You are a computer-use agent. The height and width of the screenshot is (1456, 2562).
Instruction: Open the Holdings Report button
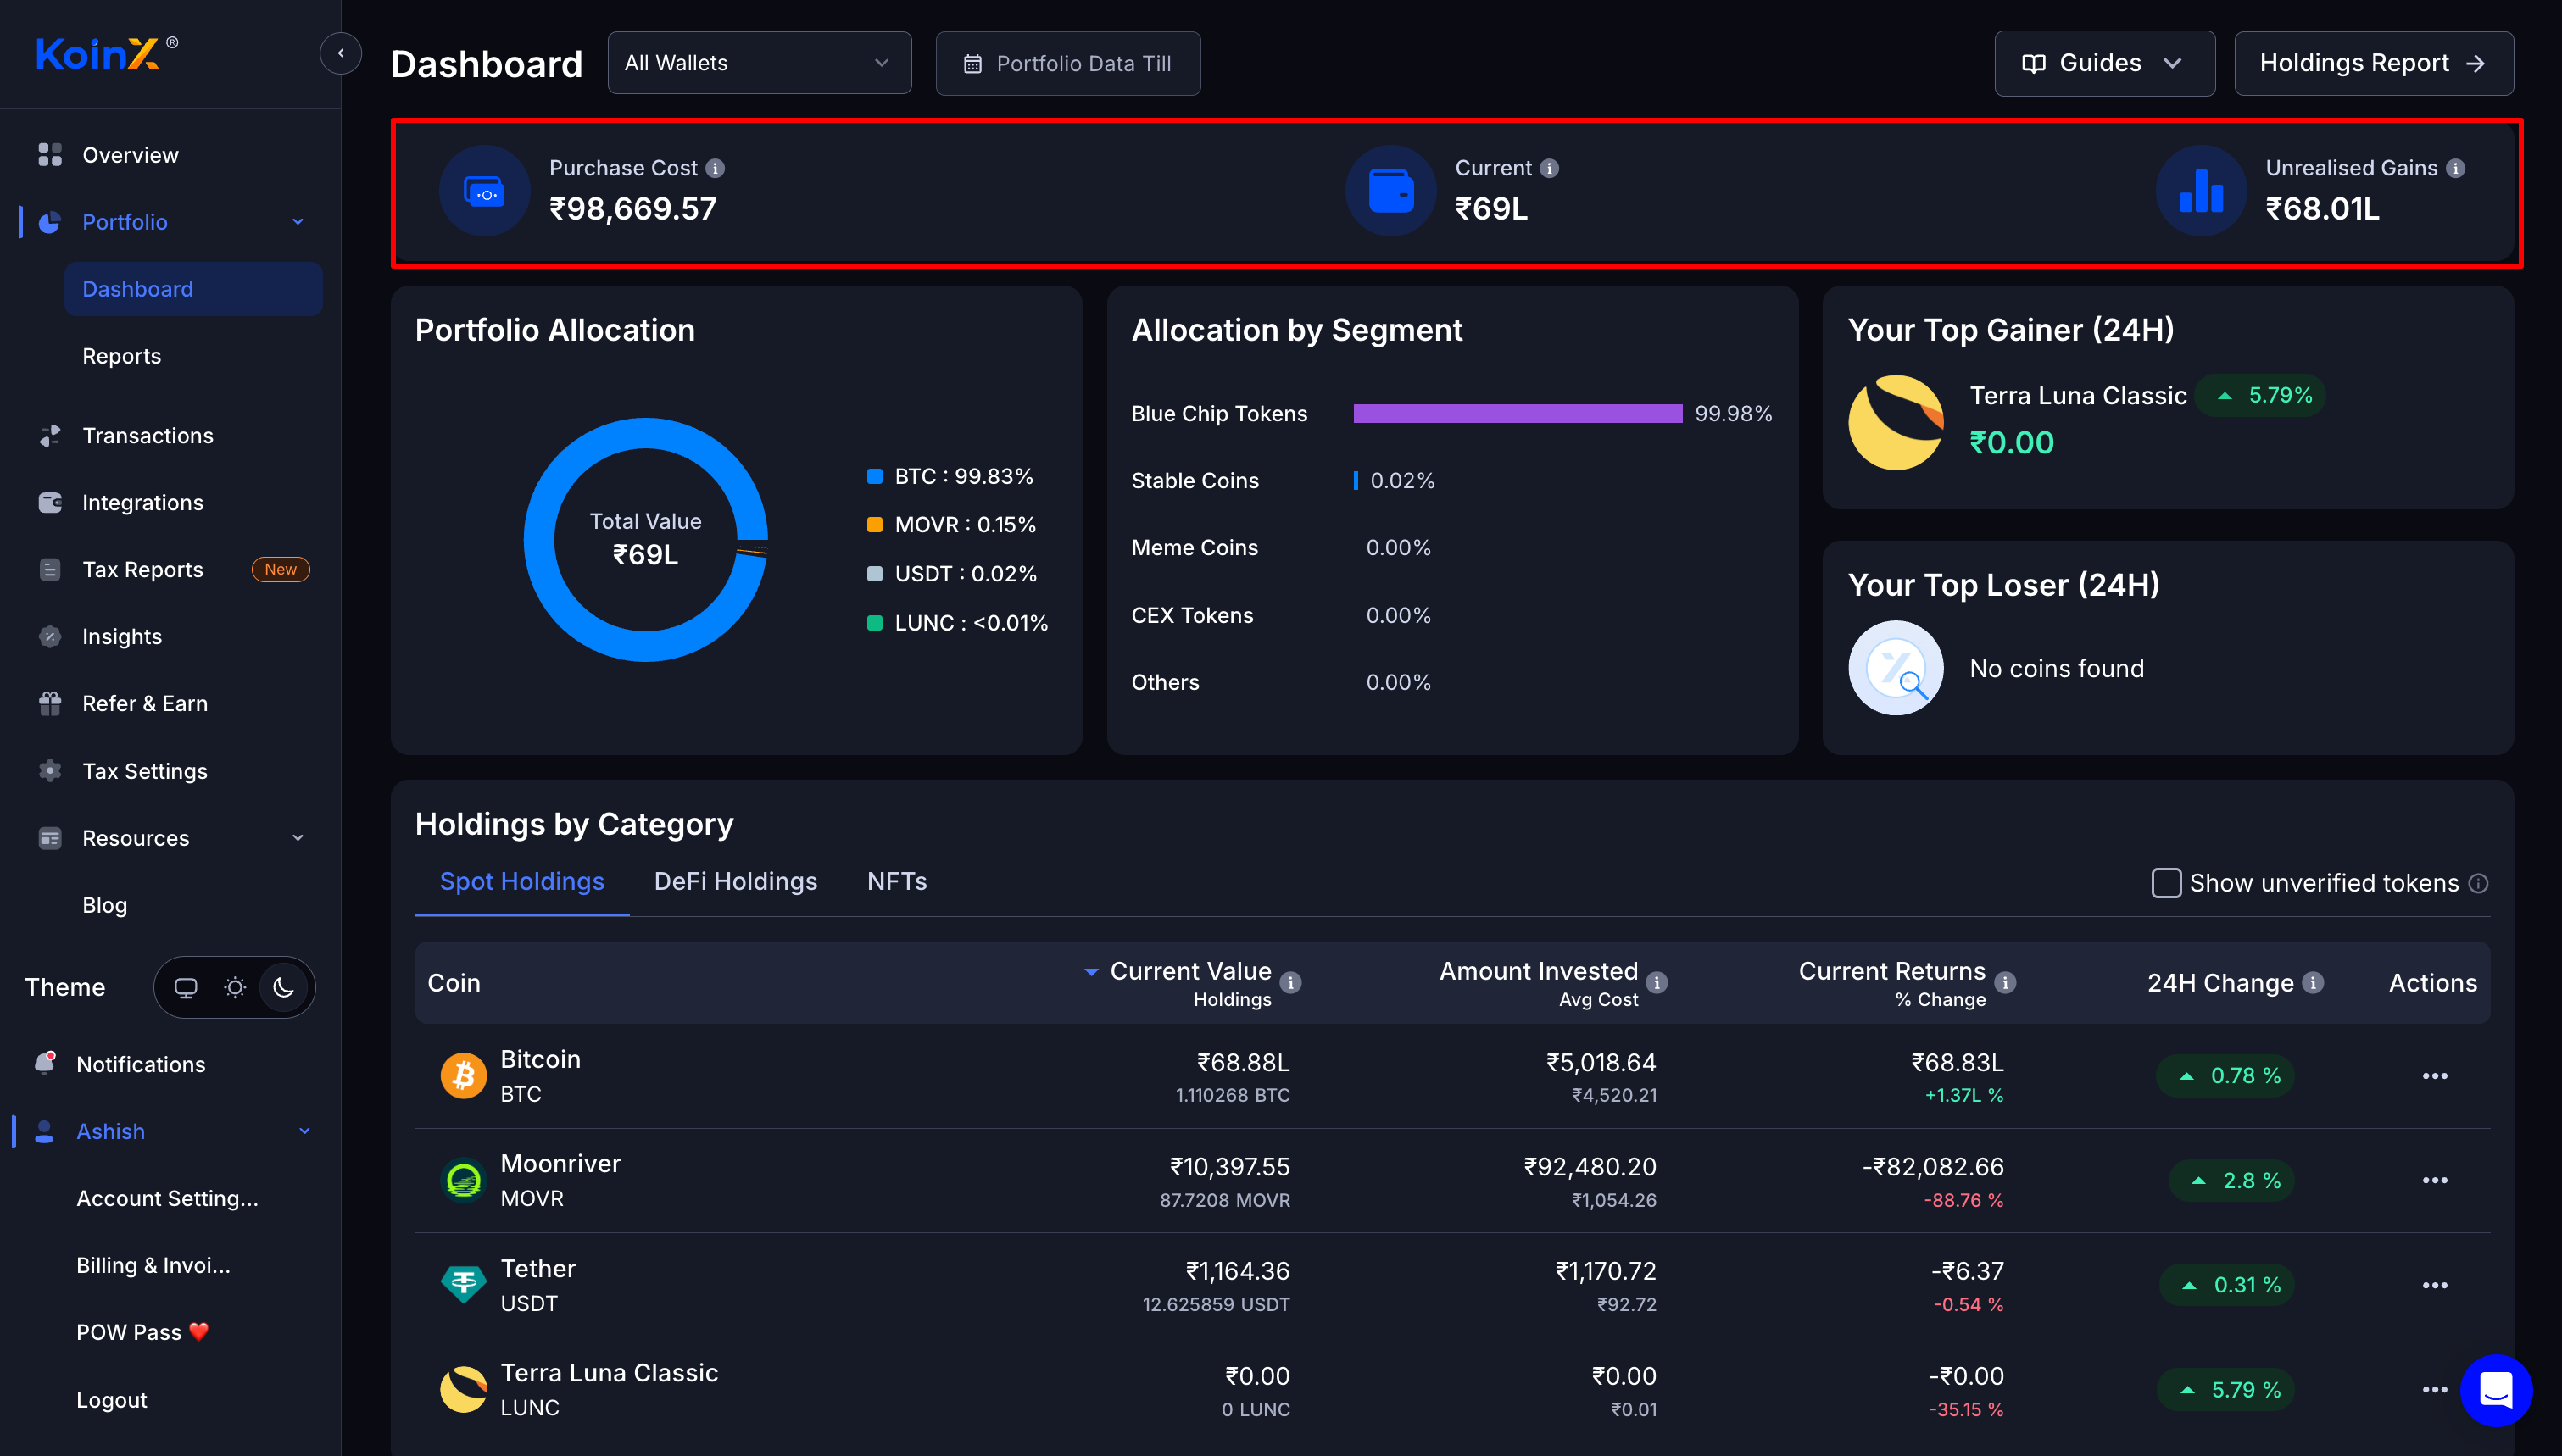[2373, 63]
